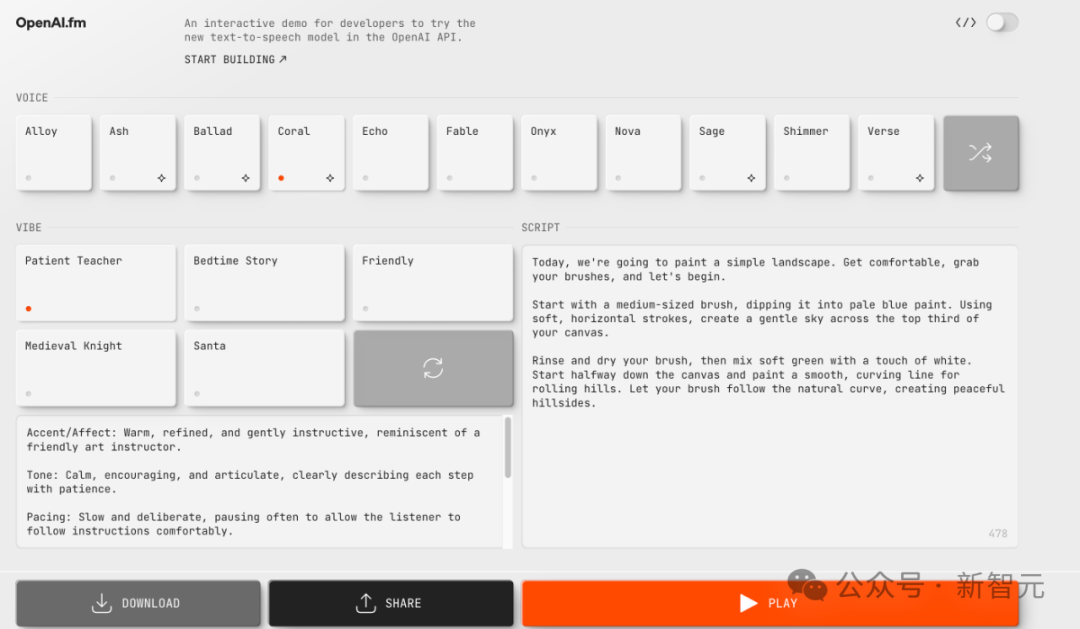
Task: Pick the Nova voice
Action: [643, 153]
